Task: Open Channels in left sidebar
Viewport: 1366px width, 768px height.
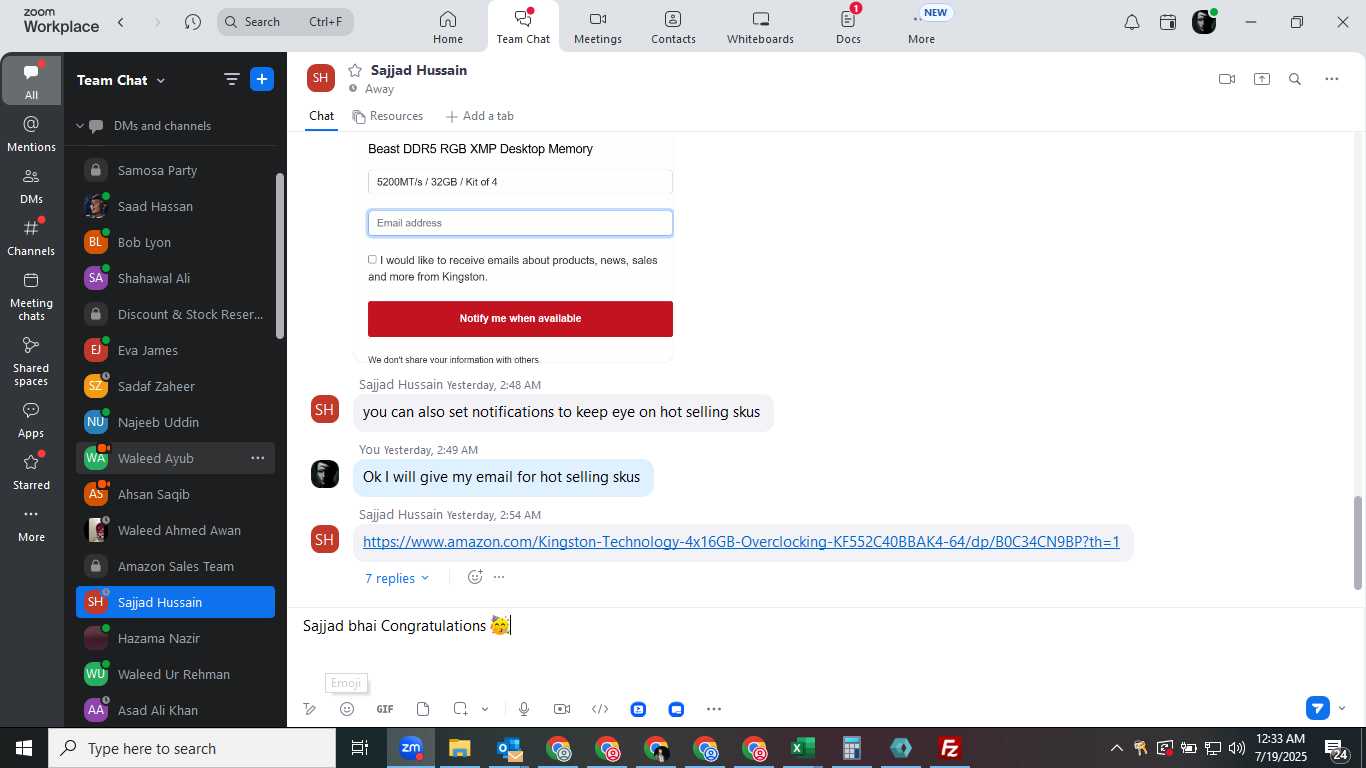Action: click(x=31, y=237)
